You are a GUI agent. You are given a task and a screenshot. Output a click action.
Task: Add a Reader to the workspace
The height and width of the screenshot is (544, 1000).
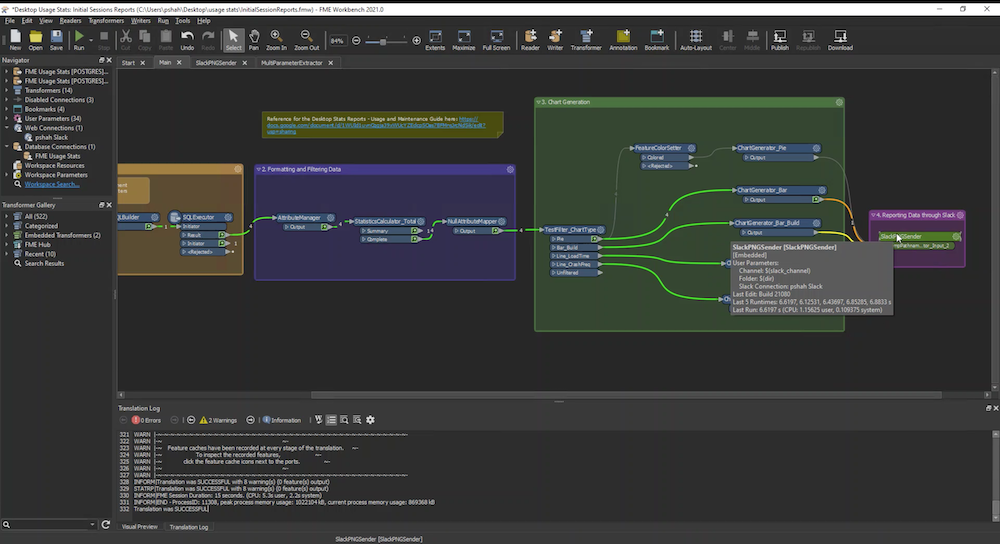[530, 40]
